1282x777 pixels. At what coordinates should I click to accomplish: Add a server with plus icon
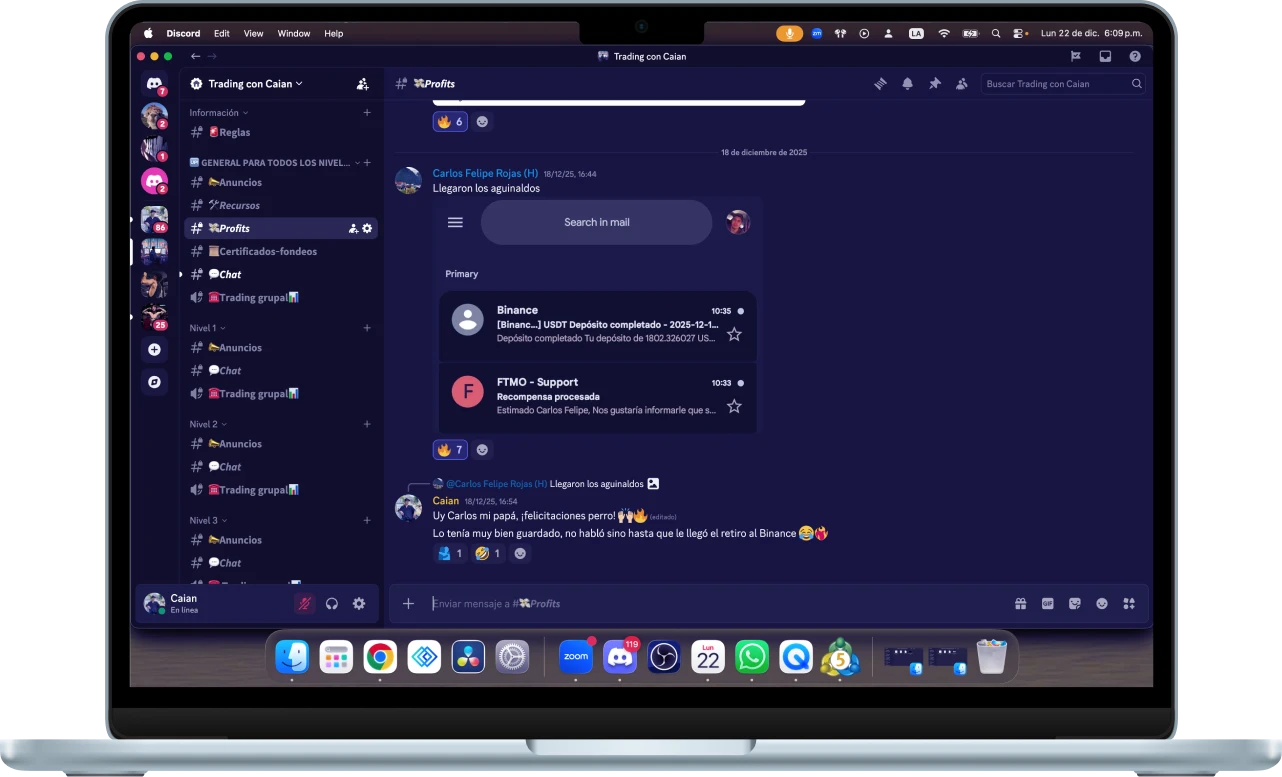tap(154, 349)
